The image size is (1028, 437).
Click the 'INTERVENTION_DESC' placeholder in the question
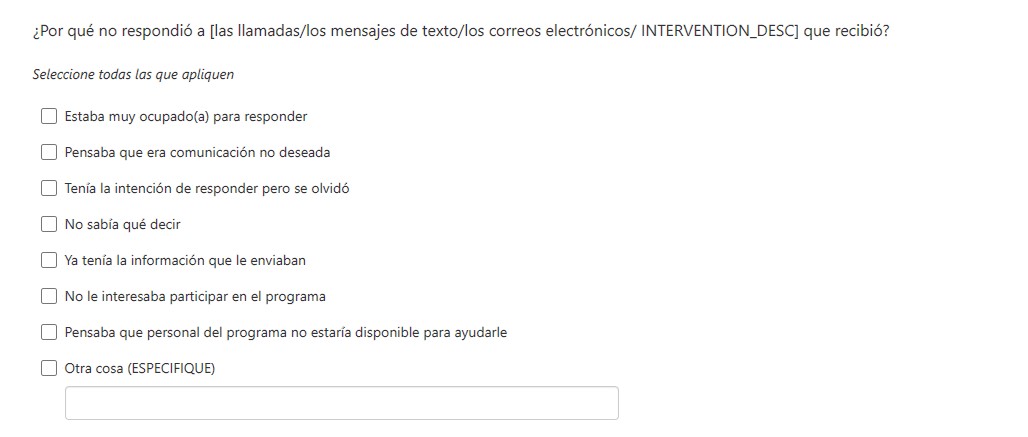tap(718, 31)
